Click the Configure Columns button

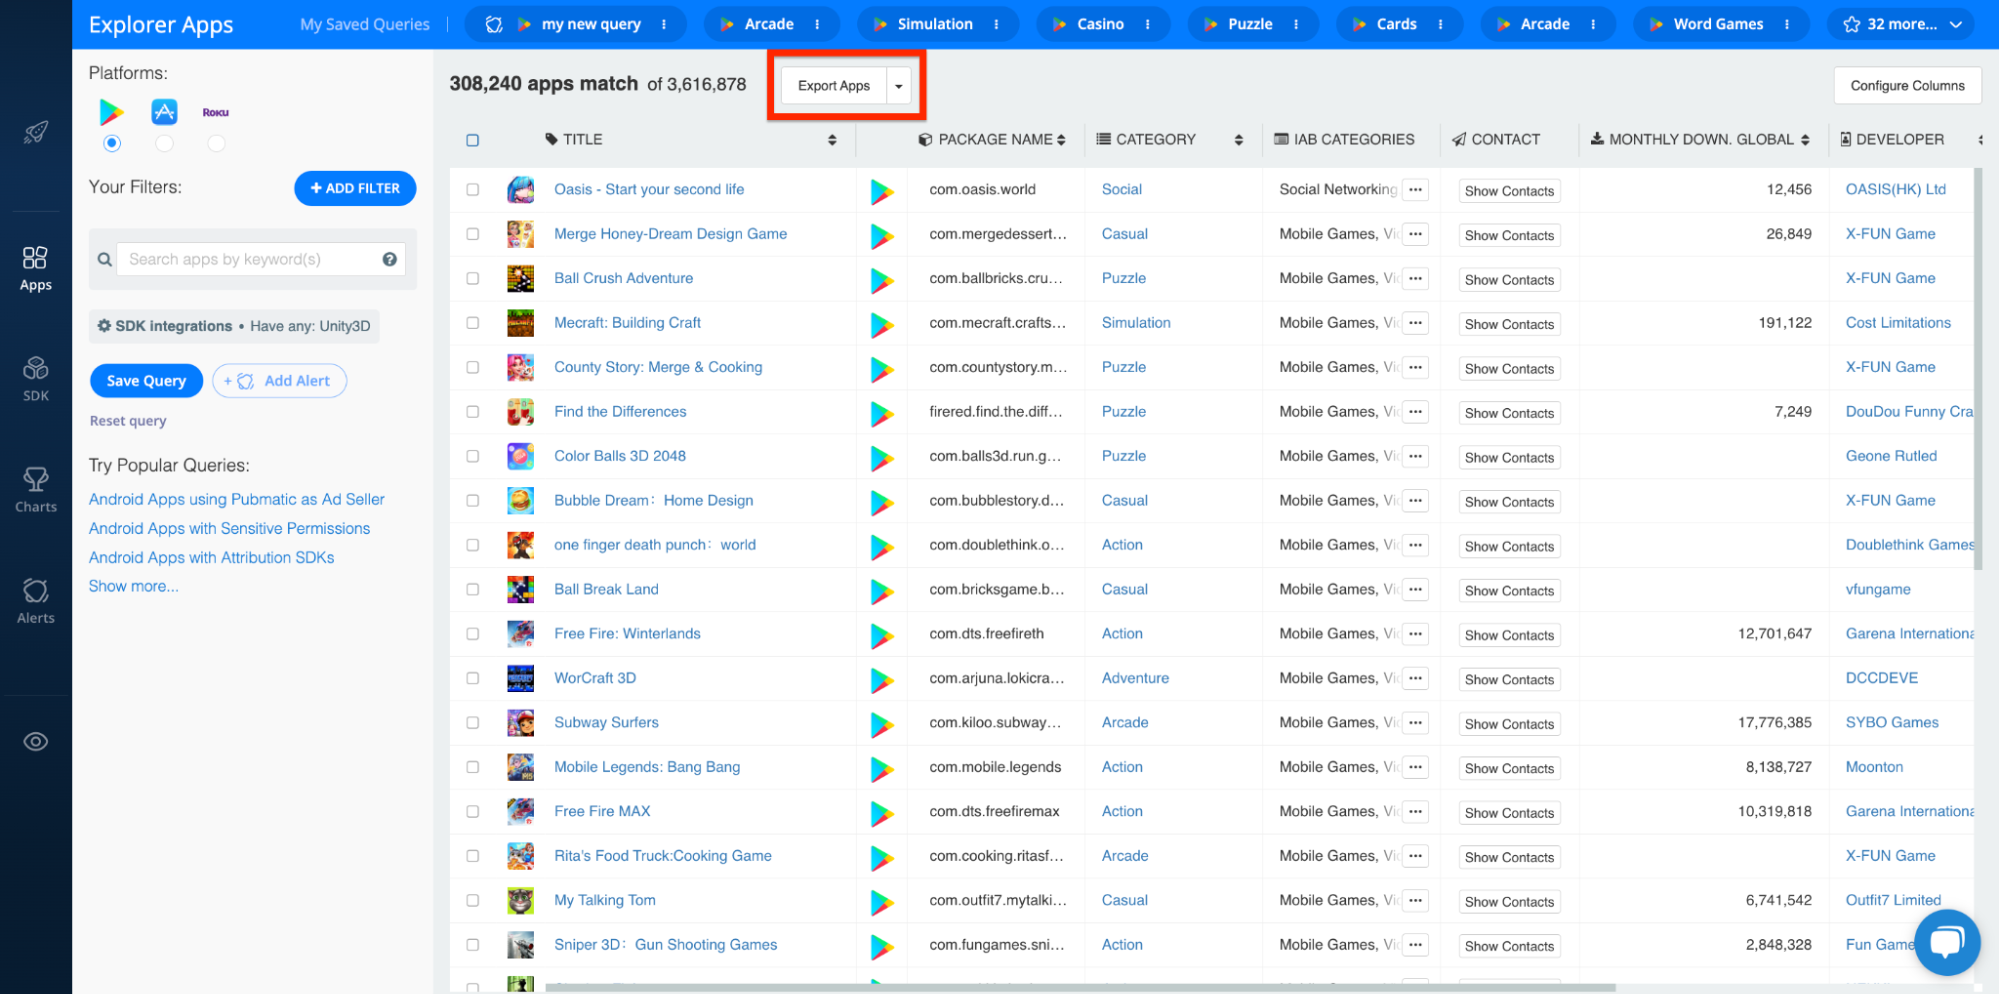coord(1907,86)
